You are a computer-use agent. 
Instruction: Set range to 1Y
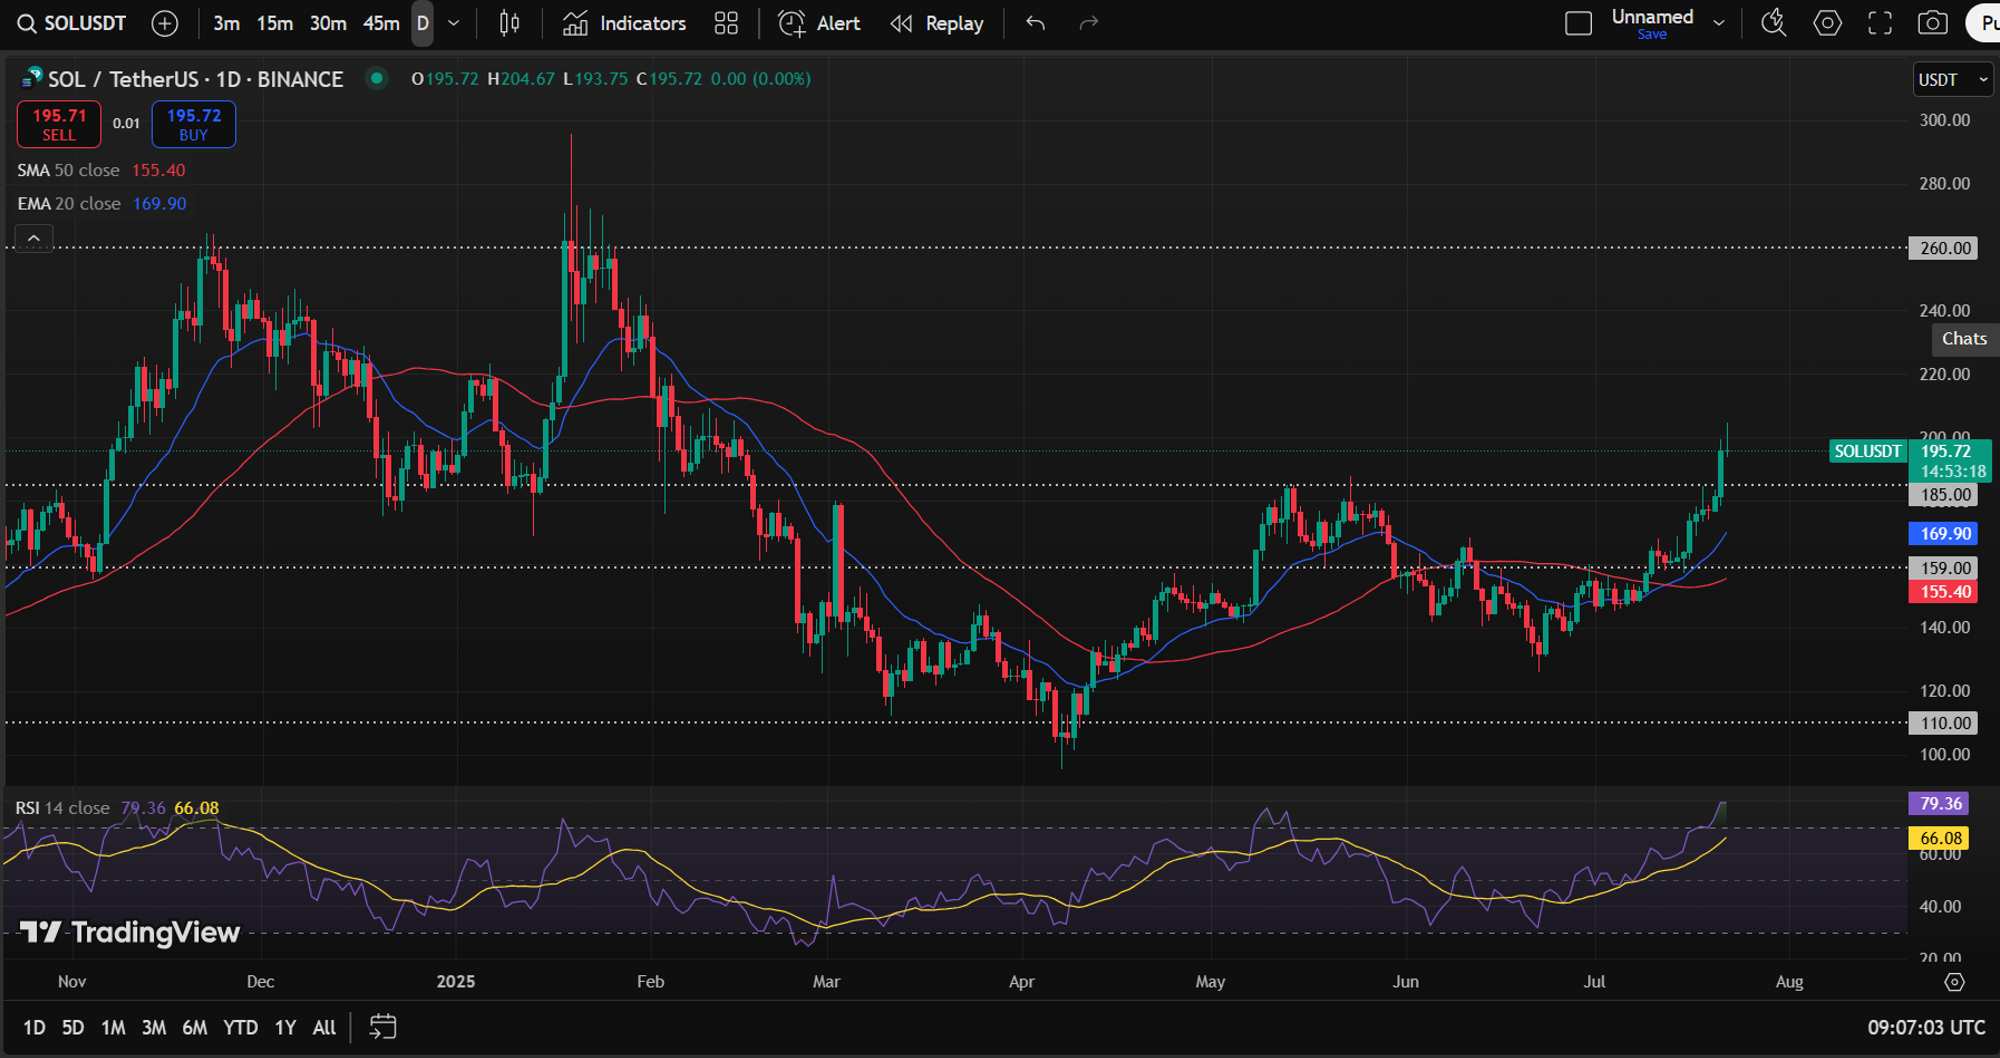pos(285,1027)
